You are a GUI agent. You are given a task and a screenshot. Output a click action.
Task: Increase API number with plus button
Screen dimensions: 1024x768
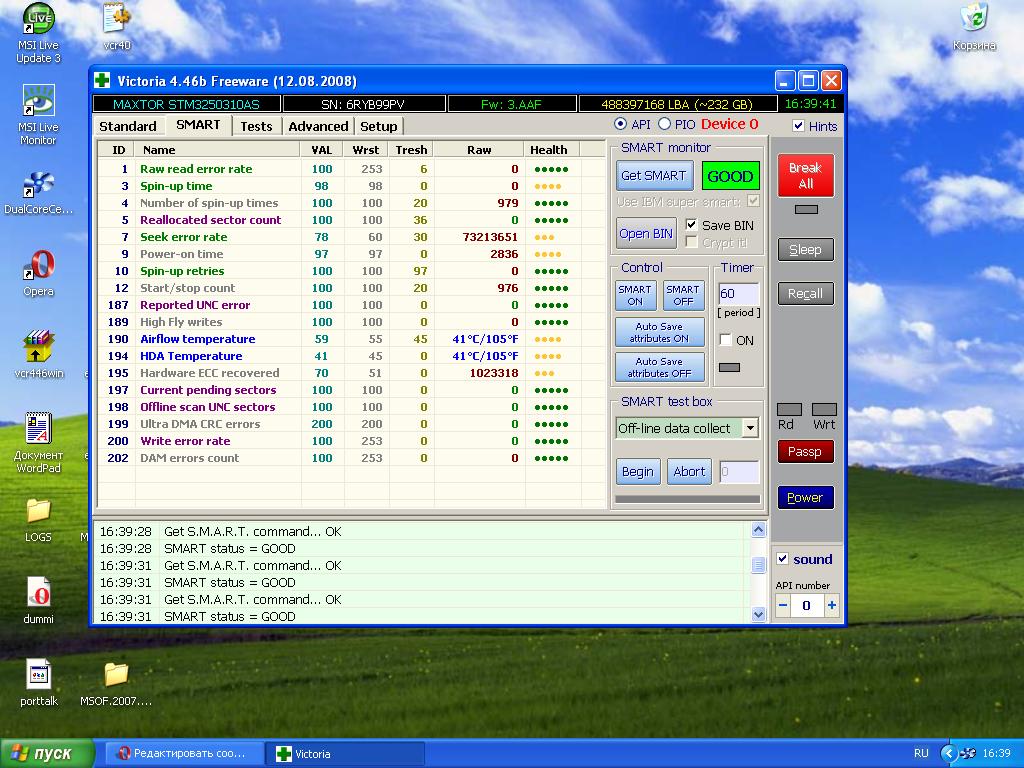[831, 606]
